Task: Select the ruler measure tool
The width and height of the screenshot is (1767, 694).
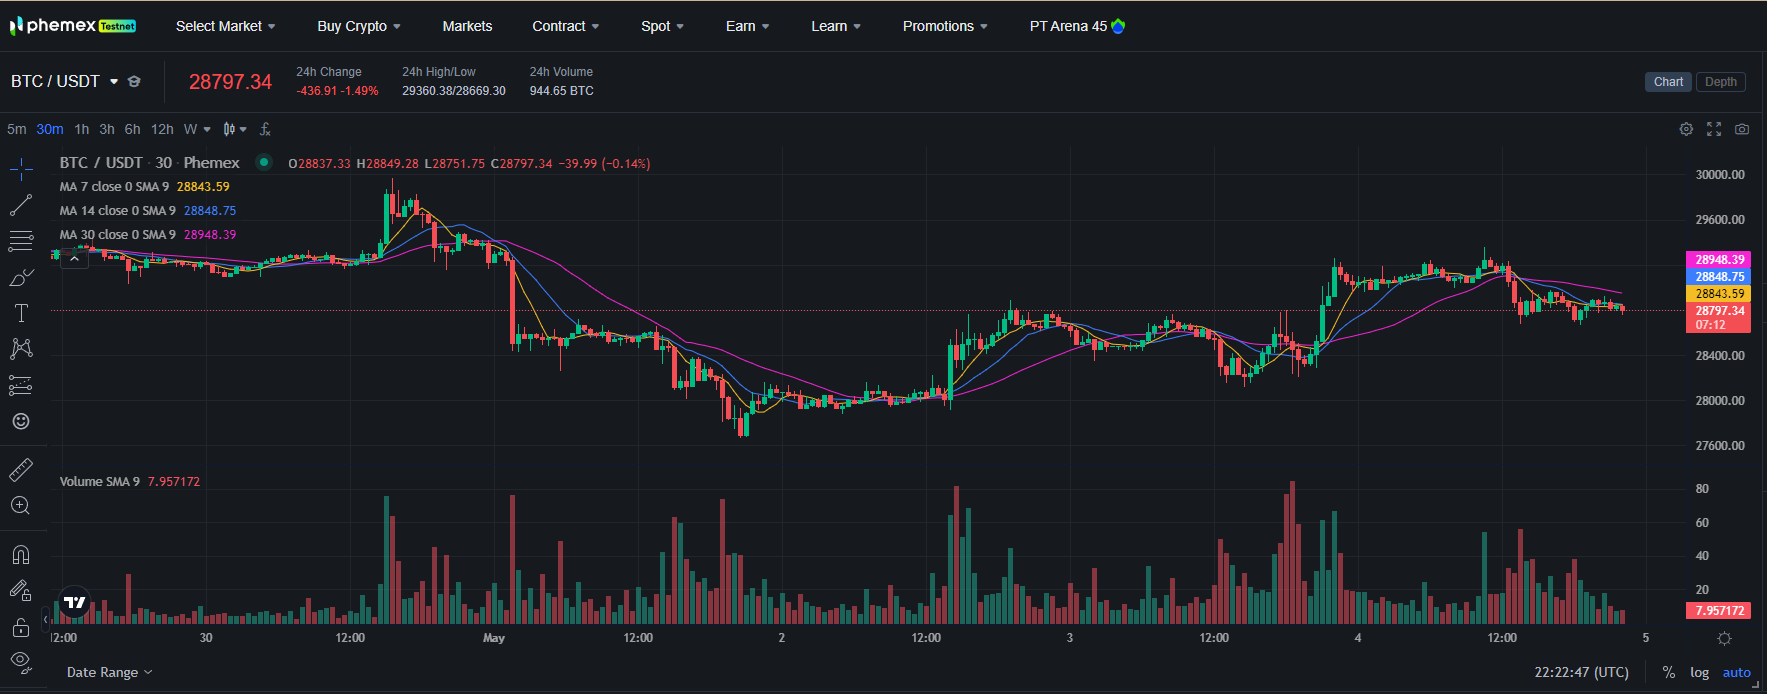Action: point(21,469)
